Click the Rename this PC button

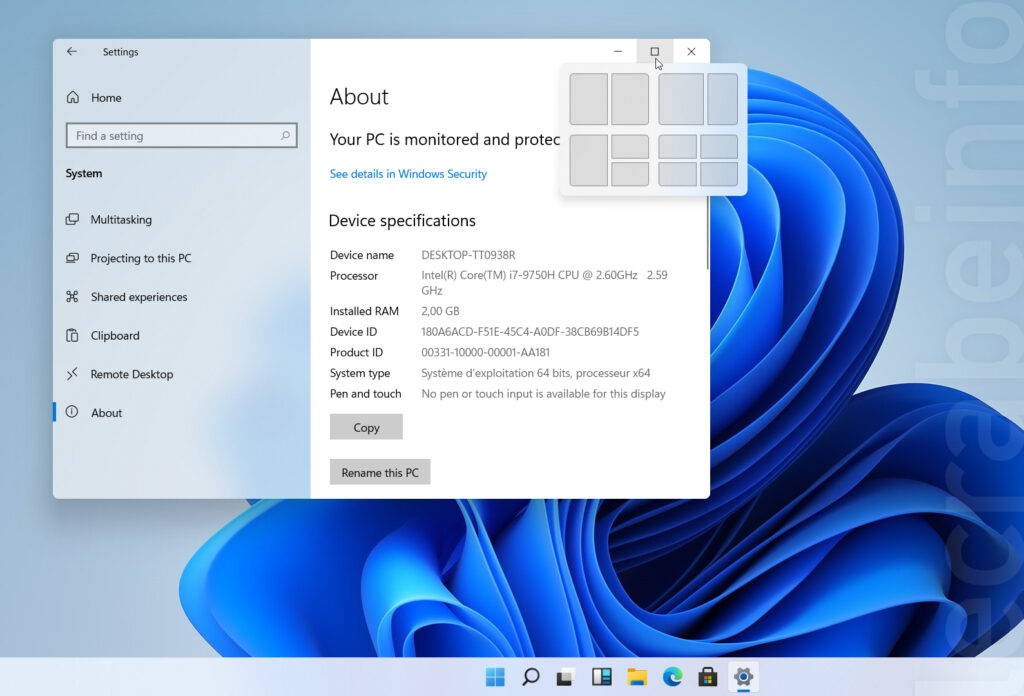point(380,472)
